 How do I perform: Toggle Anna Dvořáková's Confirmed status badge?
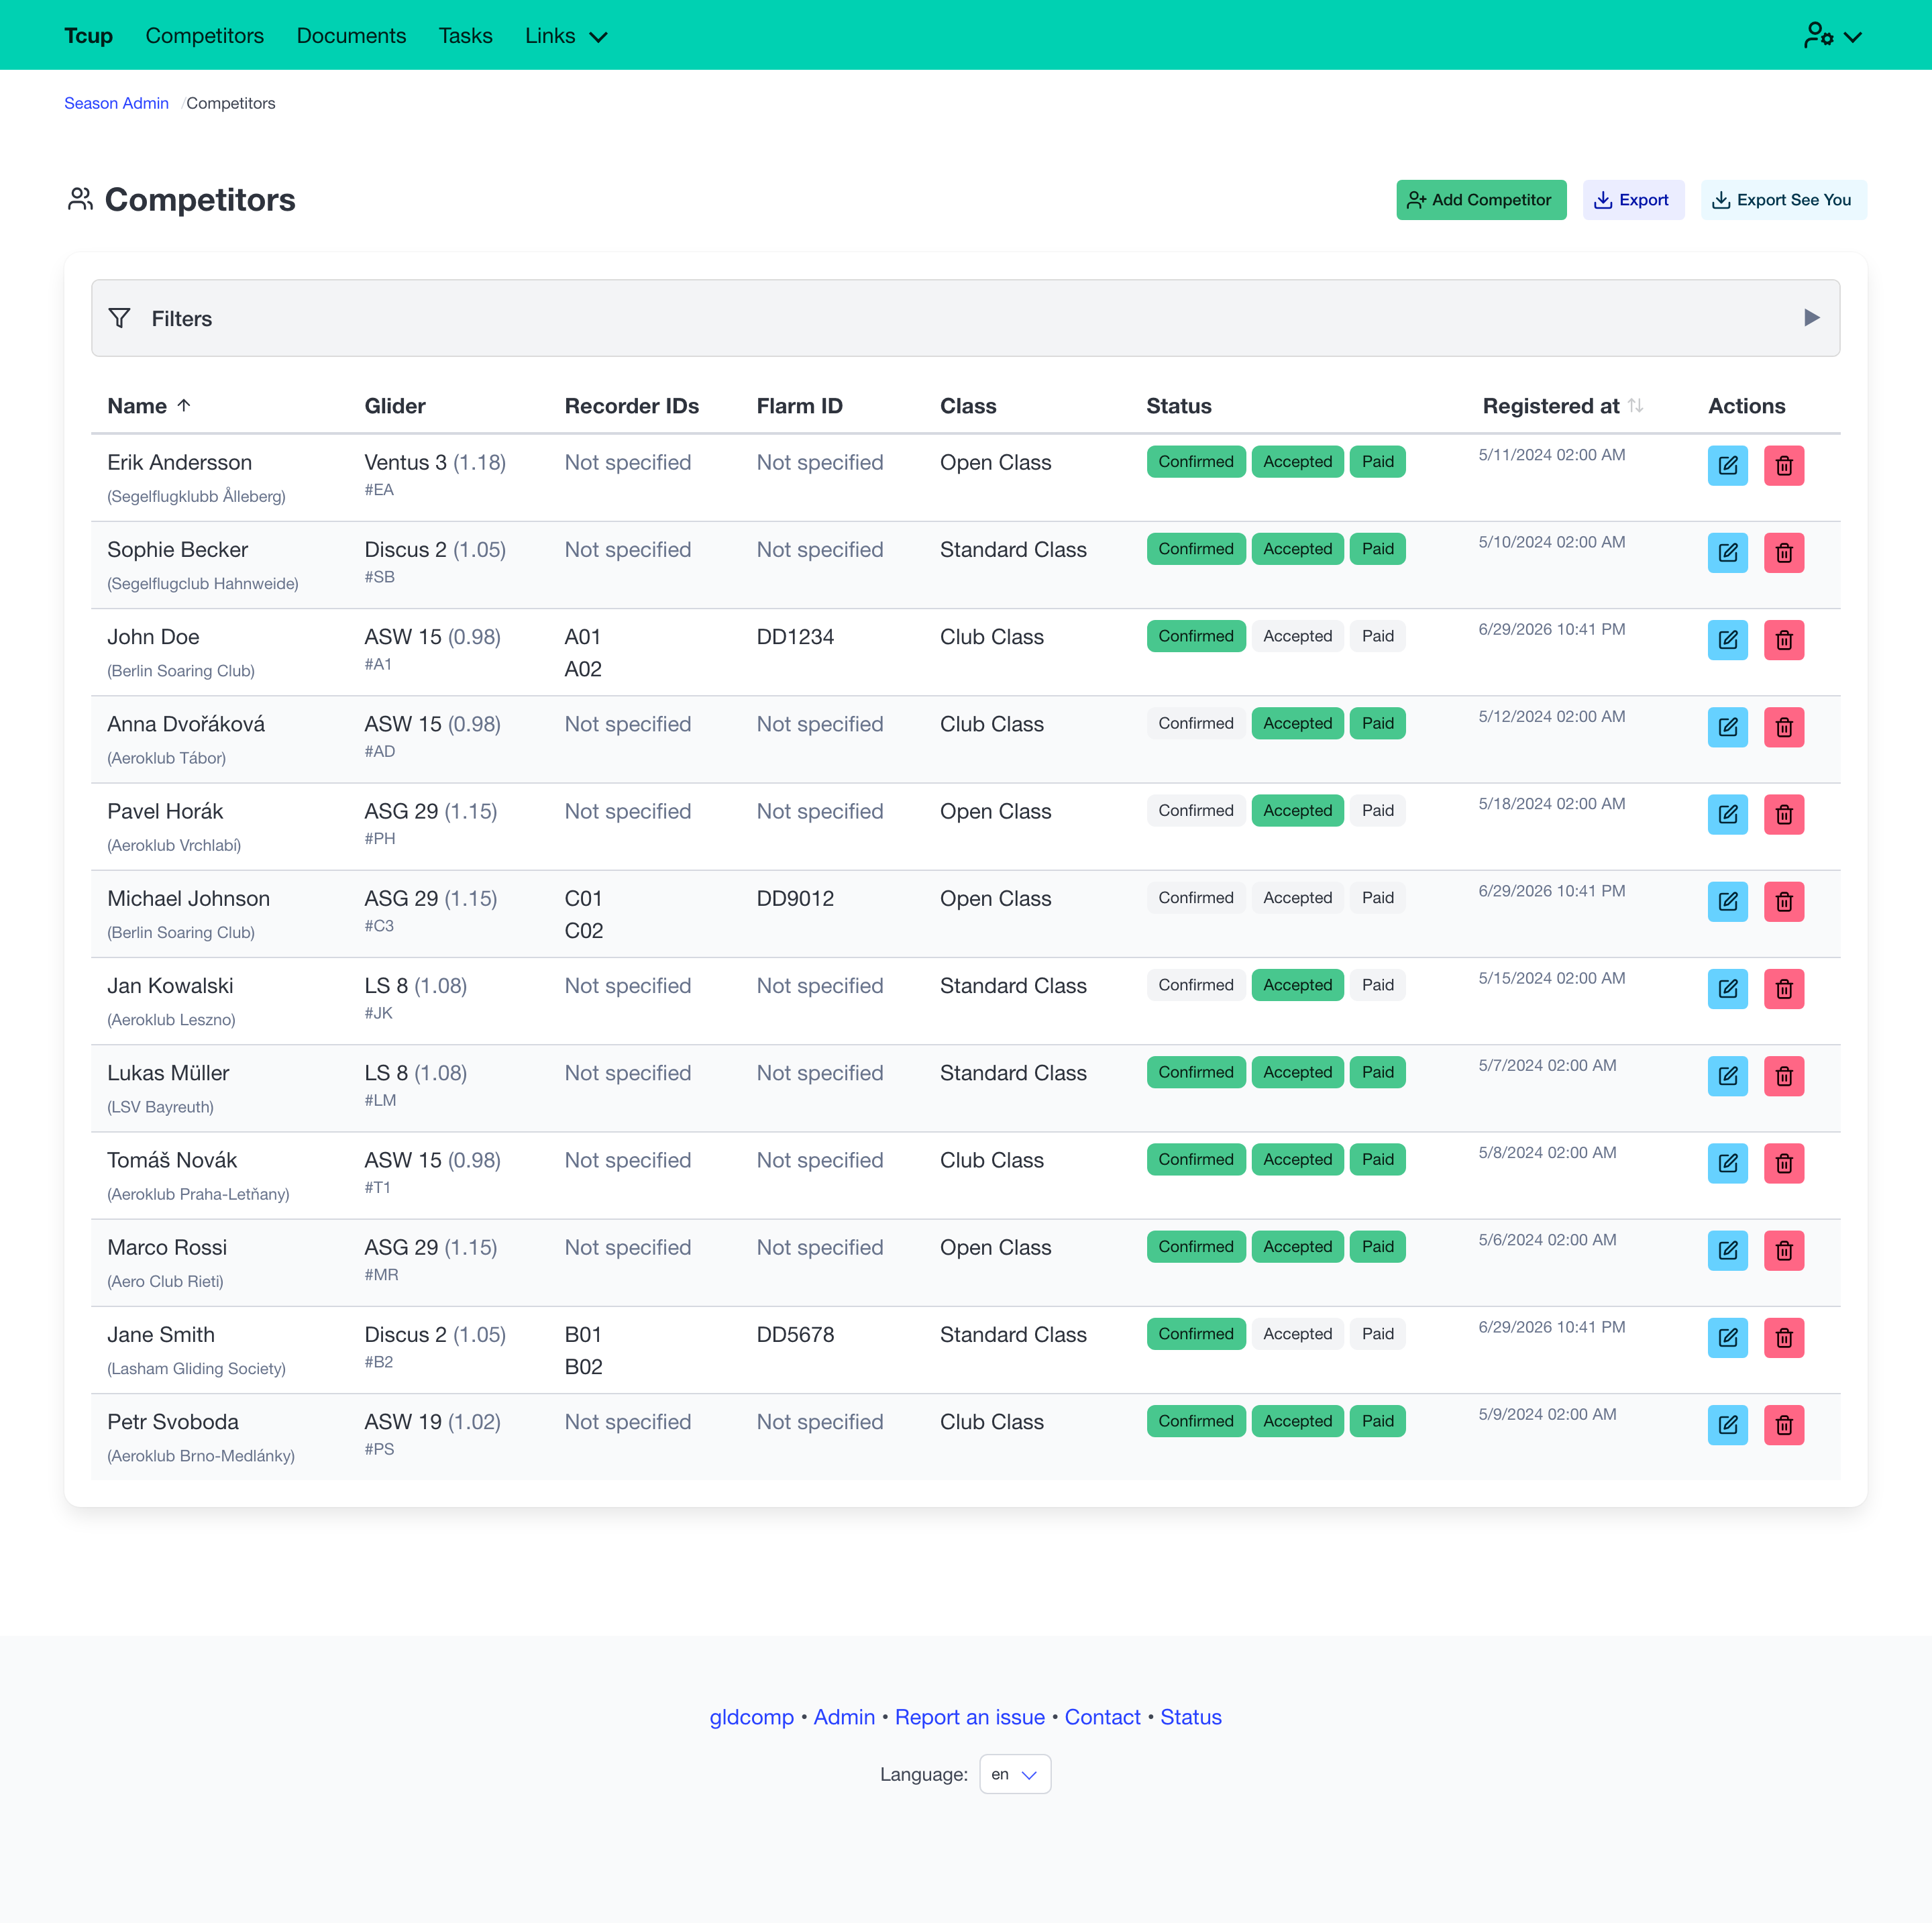pyautogui.click(x=1195, y=723)
